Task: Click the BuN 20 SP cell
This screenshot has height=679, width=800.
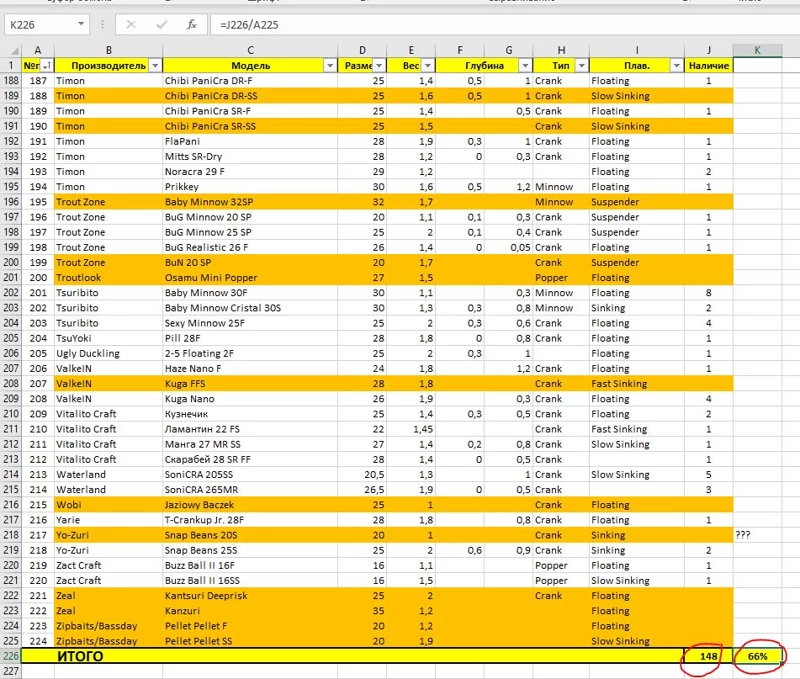Action: [x=250, y=263]
